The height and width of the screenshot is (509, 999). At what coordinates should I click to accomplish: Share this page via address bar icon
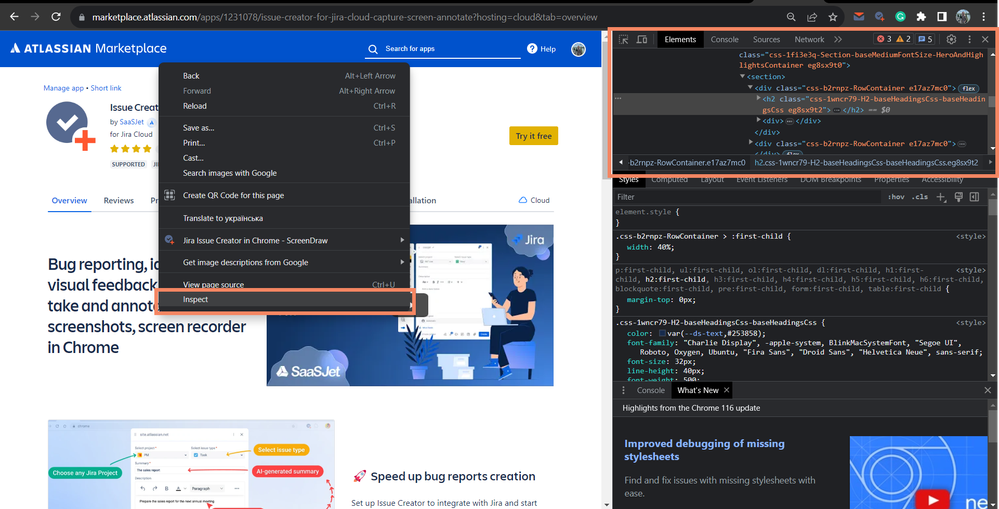coord(812,17)
